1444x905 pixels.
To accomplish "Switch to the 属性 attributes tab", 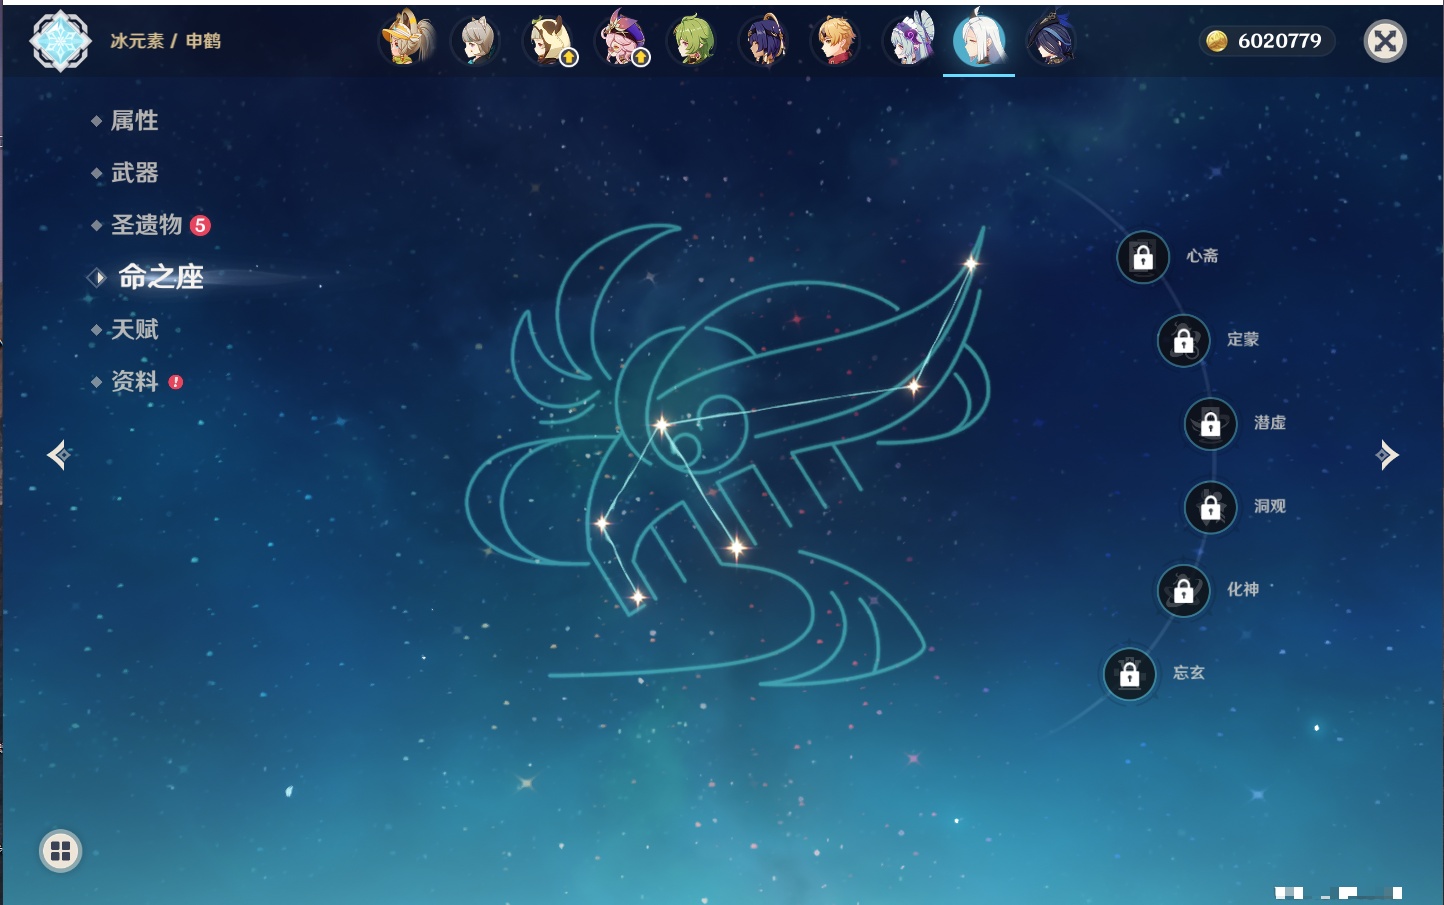I will click(x=134, y=121).
